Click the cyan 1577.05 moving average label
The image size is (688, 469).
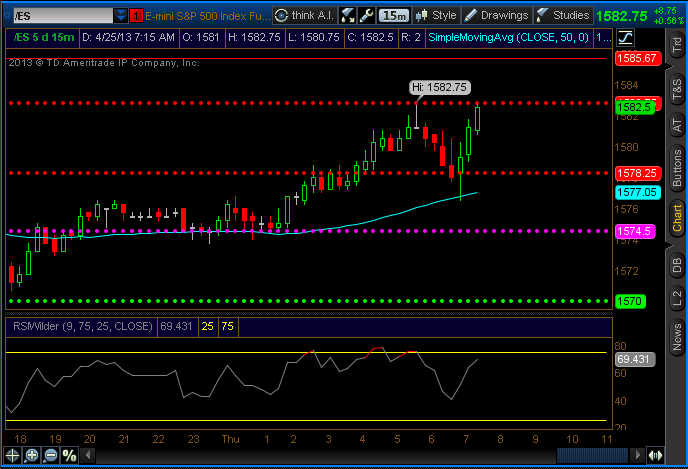pyautogui.click(x=638, y=192)
